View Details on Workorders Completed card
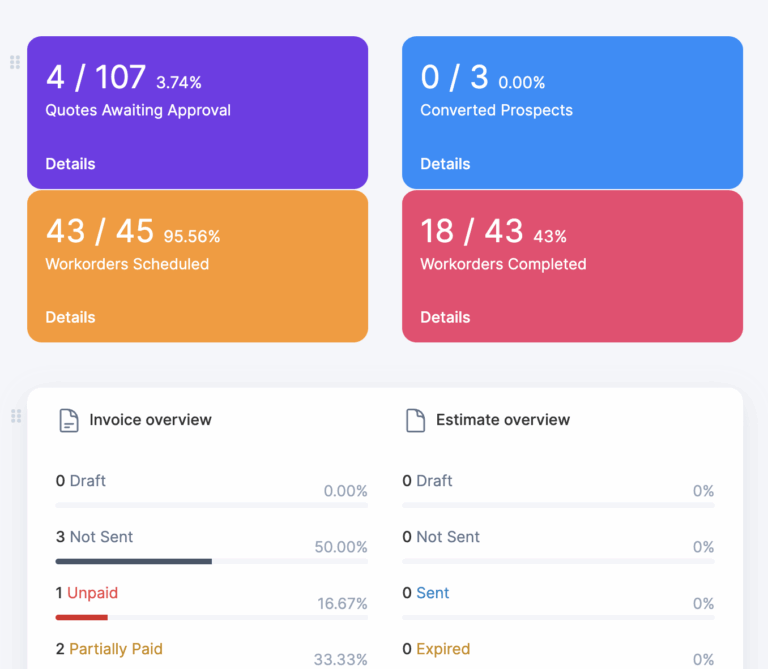The width and height of the screenshot is (768, 669). (x=445, y=317)
